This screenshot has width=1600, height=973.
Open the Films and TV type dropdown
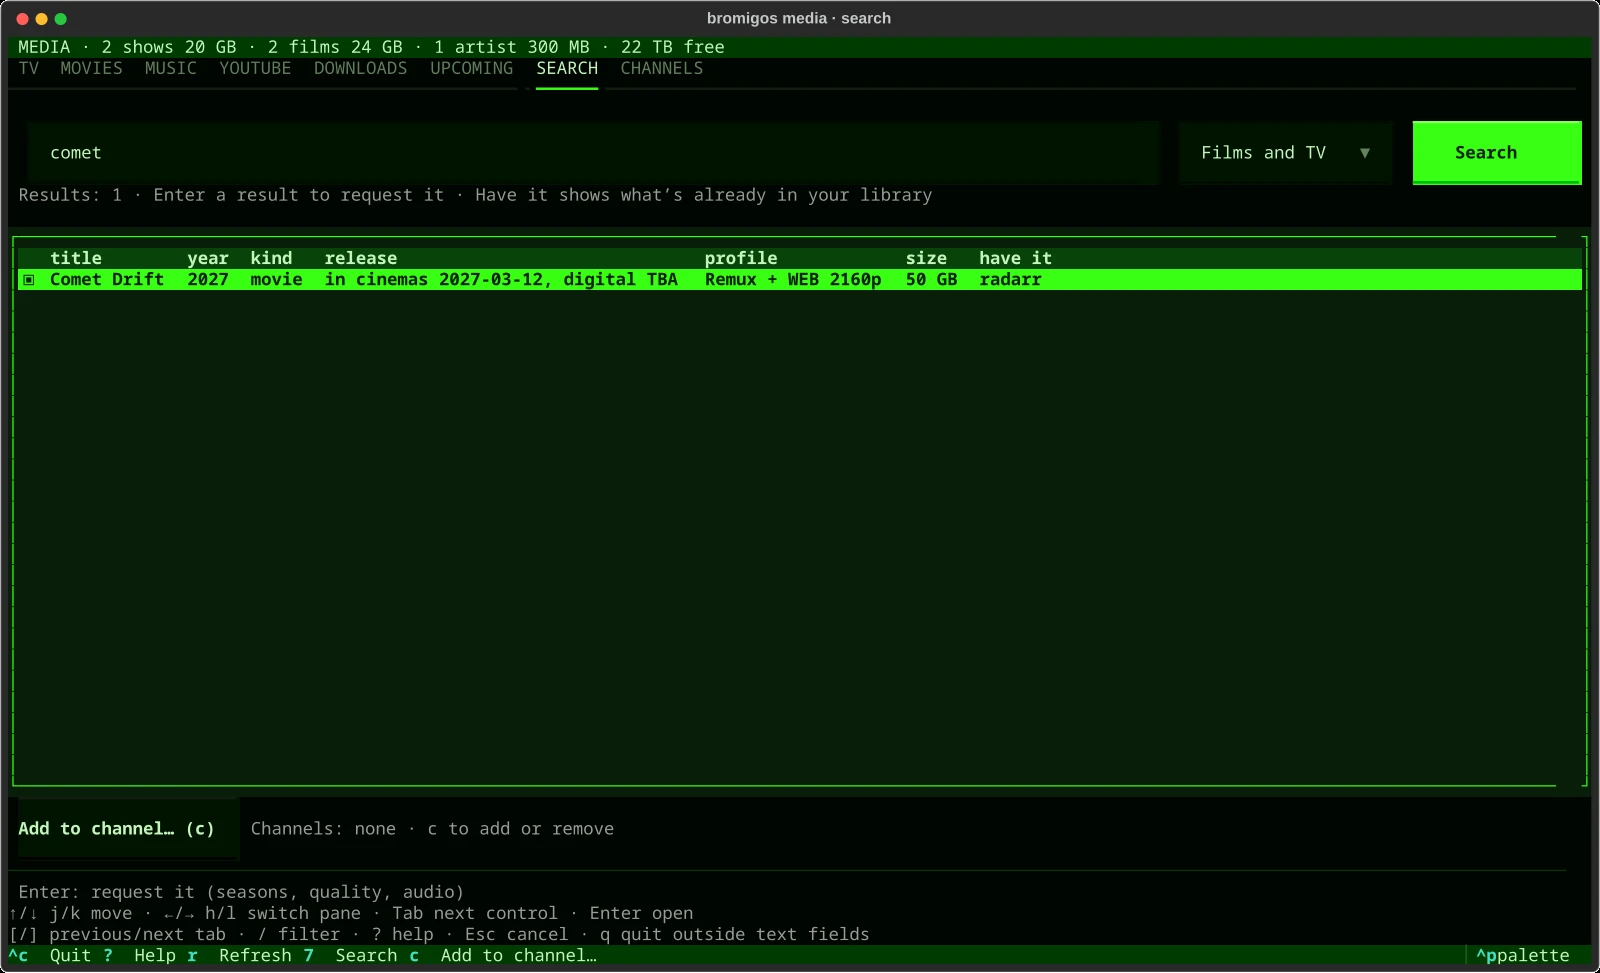pos(1285,153)
